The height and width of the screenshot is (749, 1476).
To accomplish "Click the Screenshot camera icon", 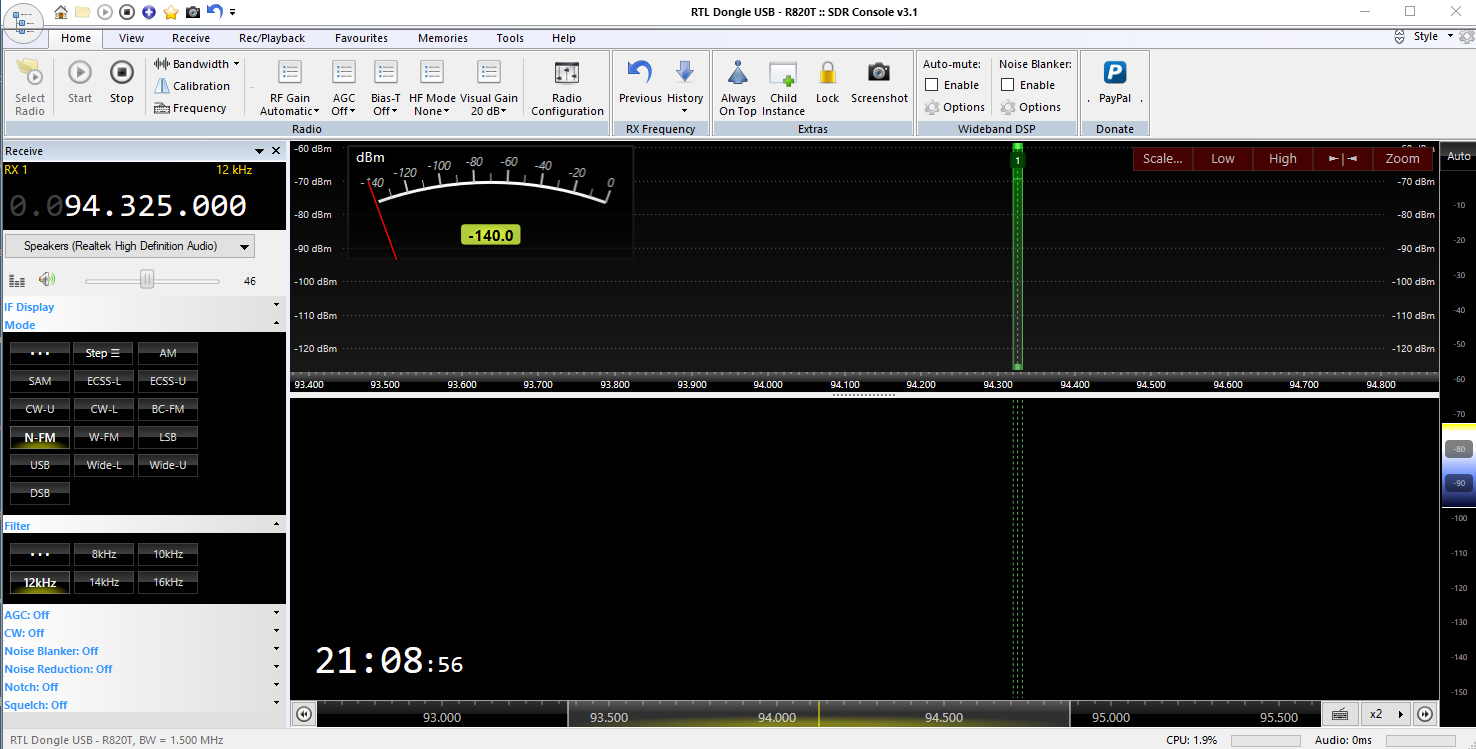I will (879, 73).
